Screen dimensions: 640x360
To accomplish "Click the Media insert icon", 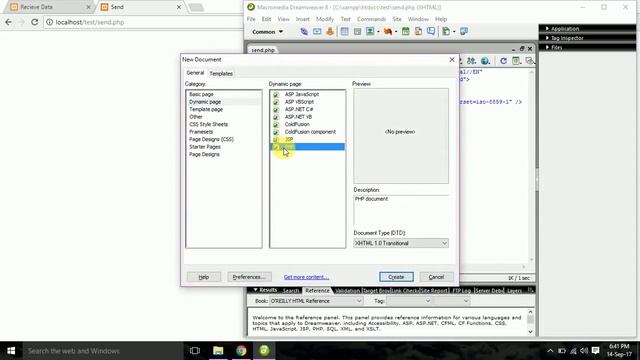I will (x=388, y=31).
